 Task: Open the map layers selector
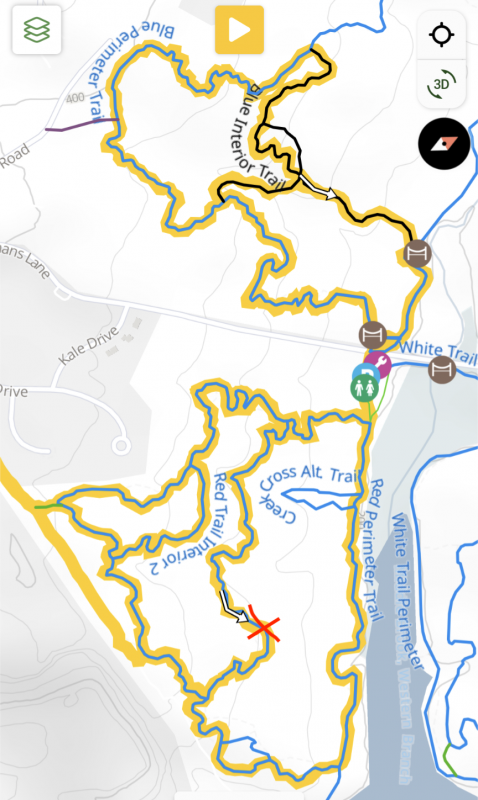point(37,30)
